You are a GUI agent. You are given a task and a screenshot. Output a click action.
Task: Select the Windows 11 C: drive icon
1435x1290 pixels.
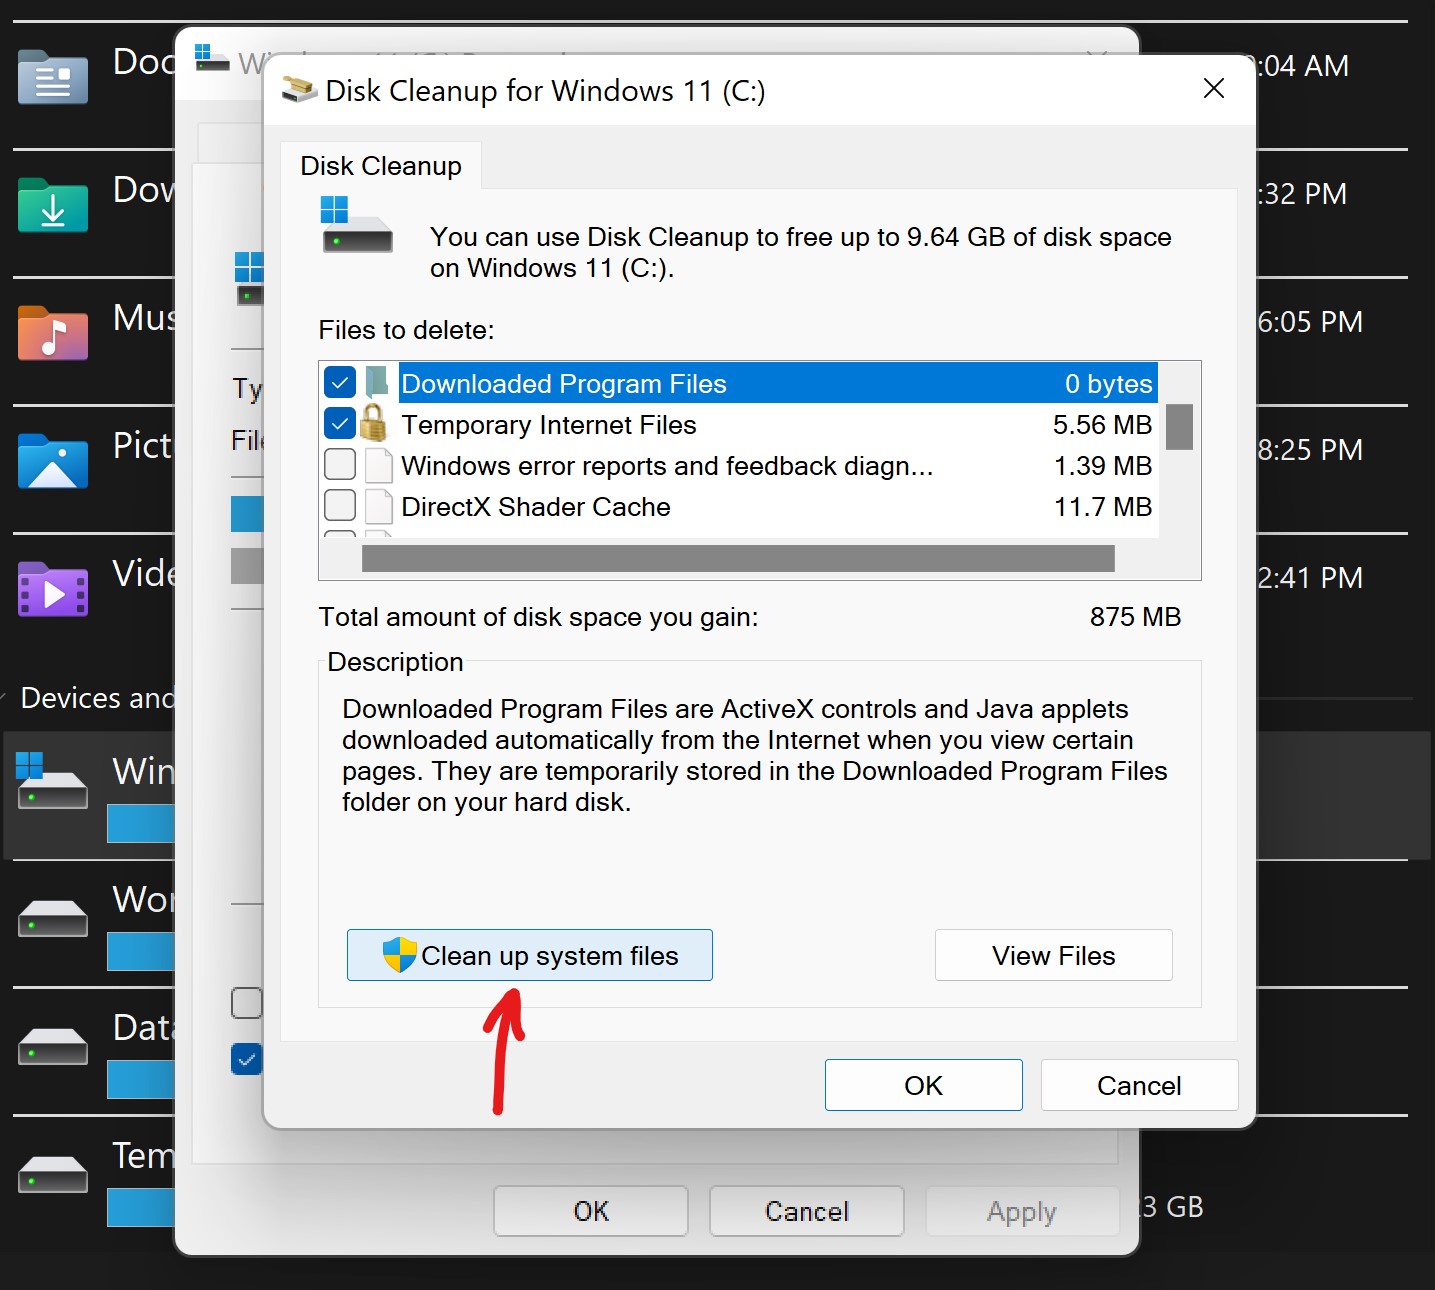point(52,781)
